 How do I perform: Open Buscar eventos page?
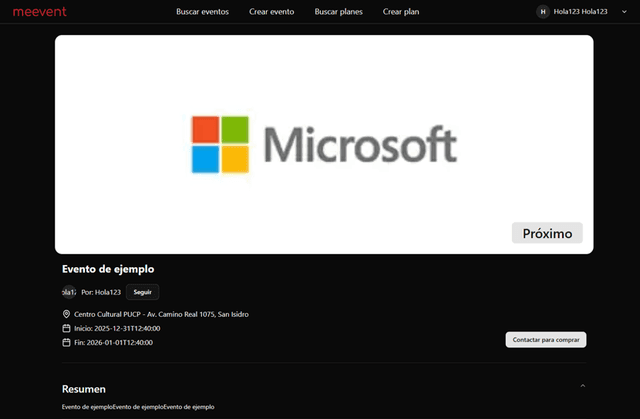202,12
